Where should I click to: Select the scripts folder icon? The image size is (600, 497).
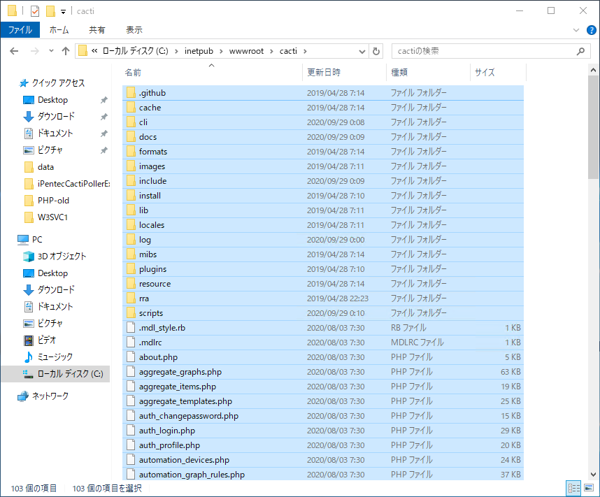(x=131, y=313)
